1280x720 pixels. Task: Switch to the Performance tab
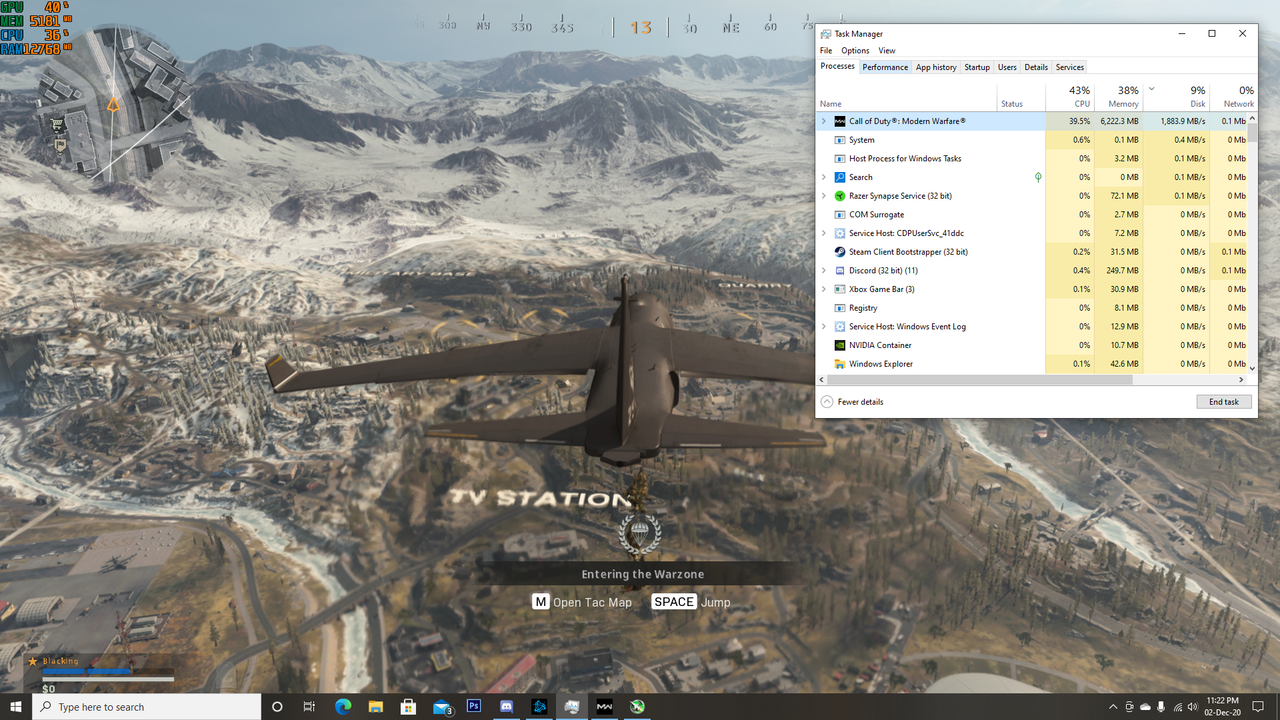click(x=885, y=67)
